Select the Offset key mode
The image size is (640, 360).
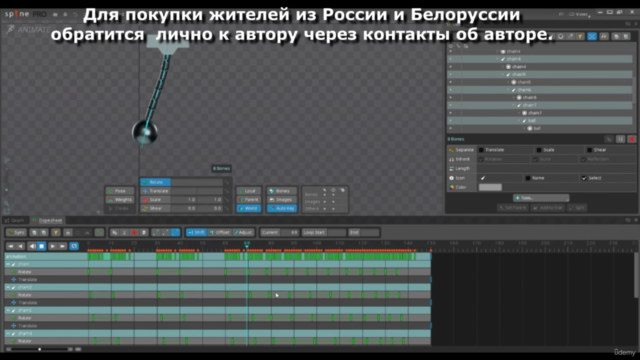click(220, 233)
